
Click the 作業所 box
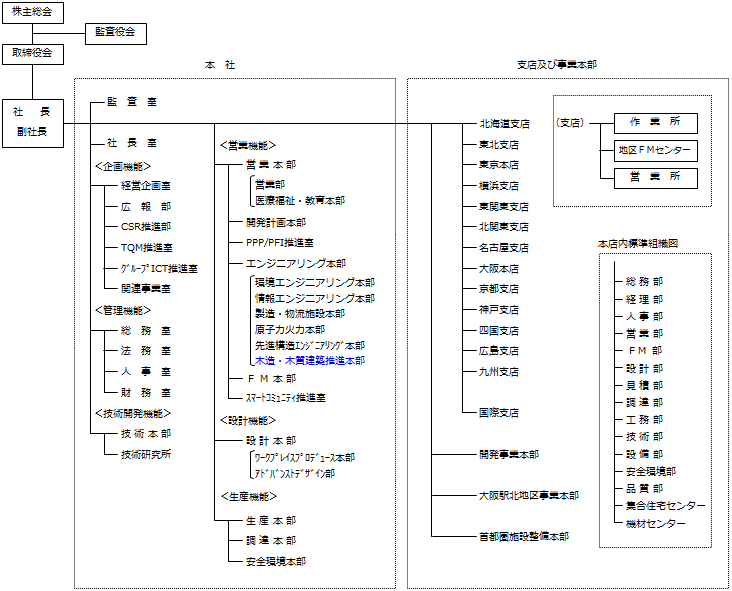pyautogui.click(x=655, y=123)
